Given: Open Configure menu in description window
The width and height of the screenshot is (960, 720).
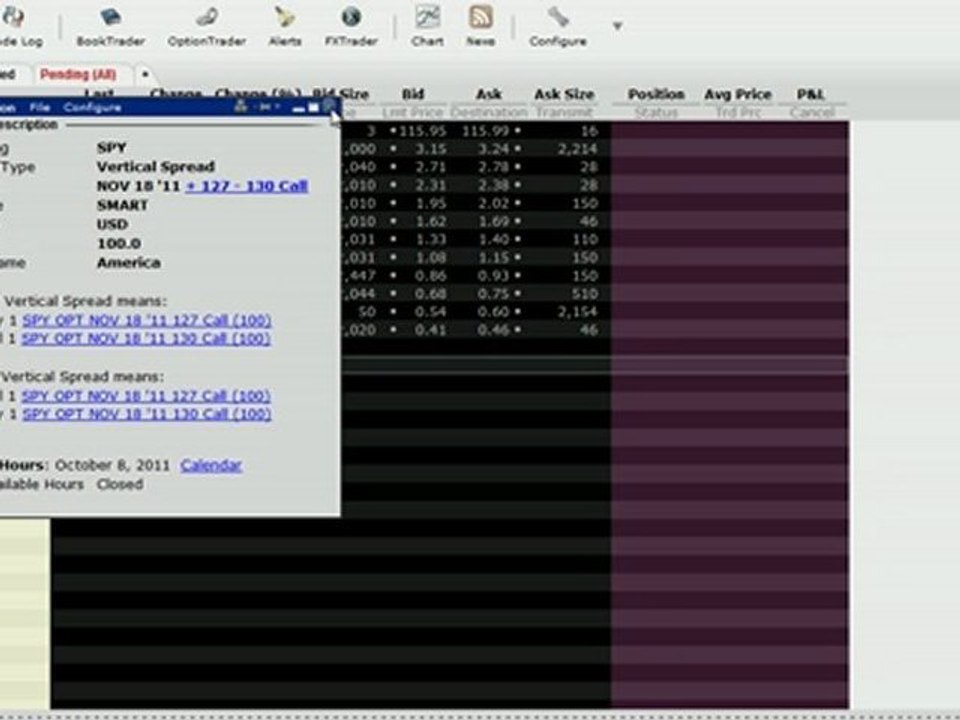Looking at the screenshot, I should click(92, 107).
